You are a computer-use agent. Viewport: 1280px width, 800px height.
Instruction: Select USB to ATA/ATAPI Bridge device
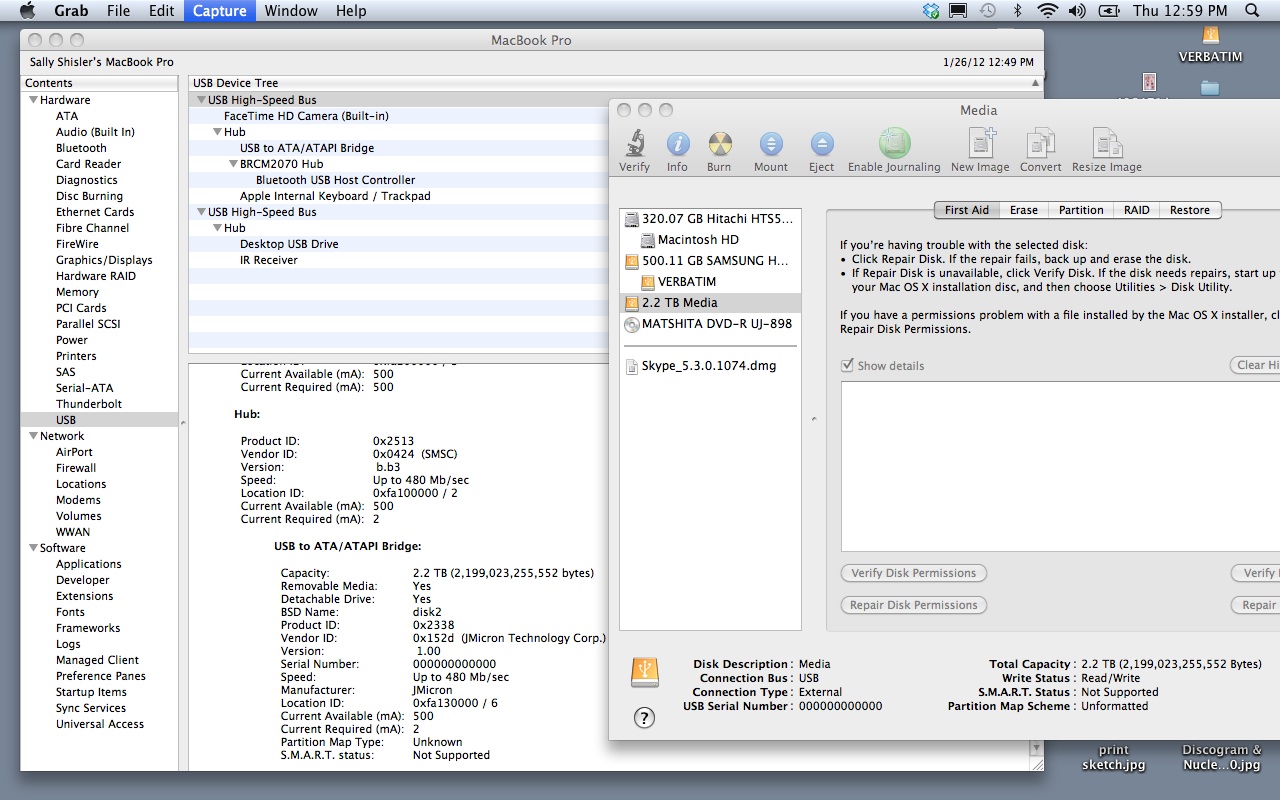click(x=307, y=148)
